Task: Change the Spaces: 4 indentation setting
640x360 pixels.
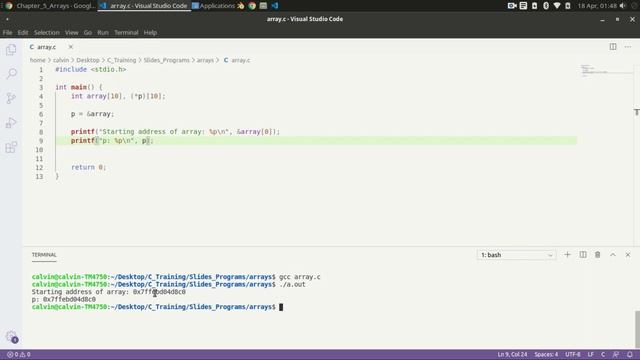Action: 546,354
